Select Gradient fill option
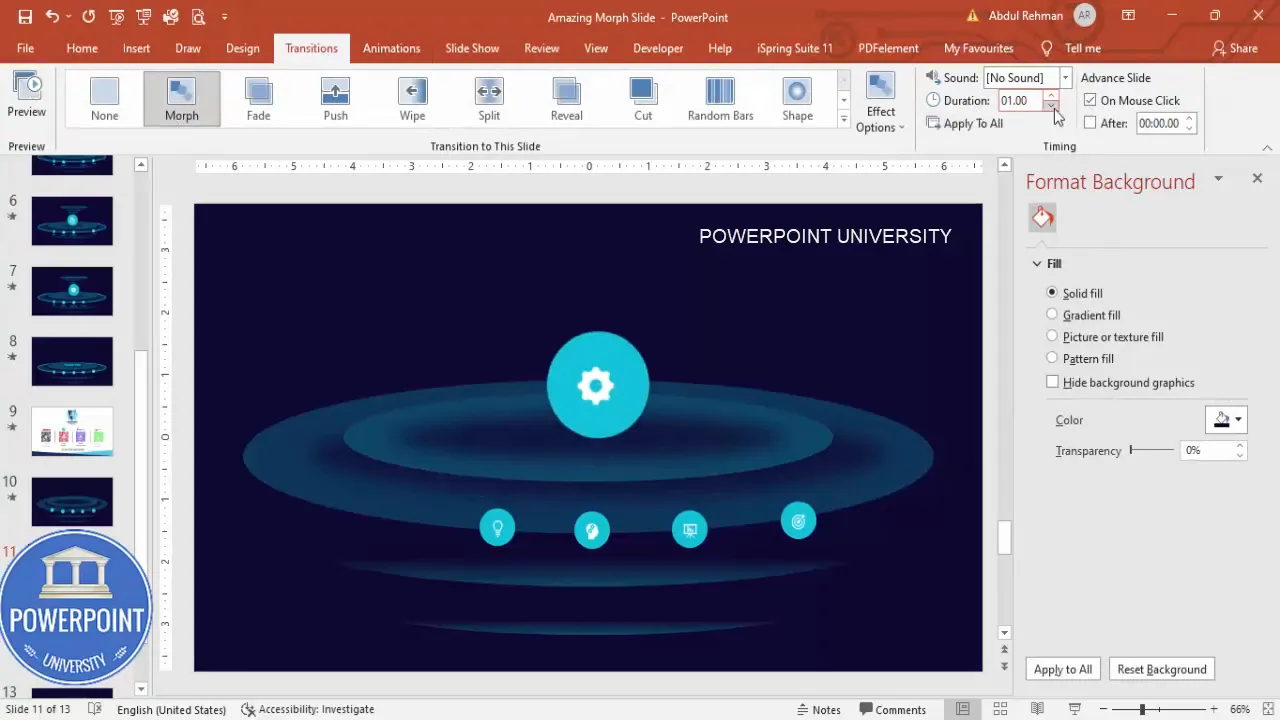This screenshot has height=720, width=1280. [1084, 315]
